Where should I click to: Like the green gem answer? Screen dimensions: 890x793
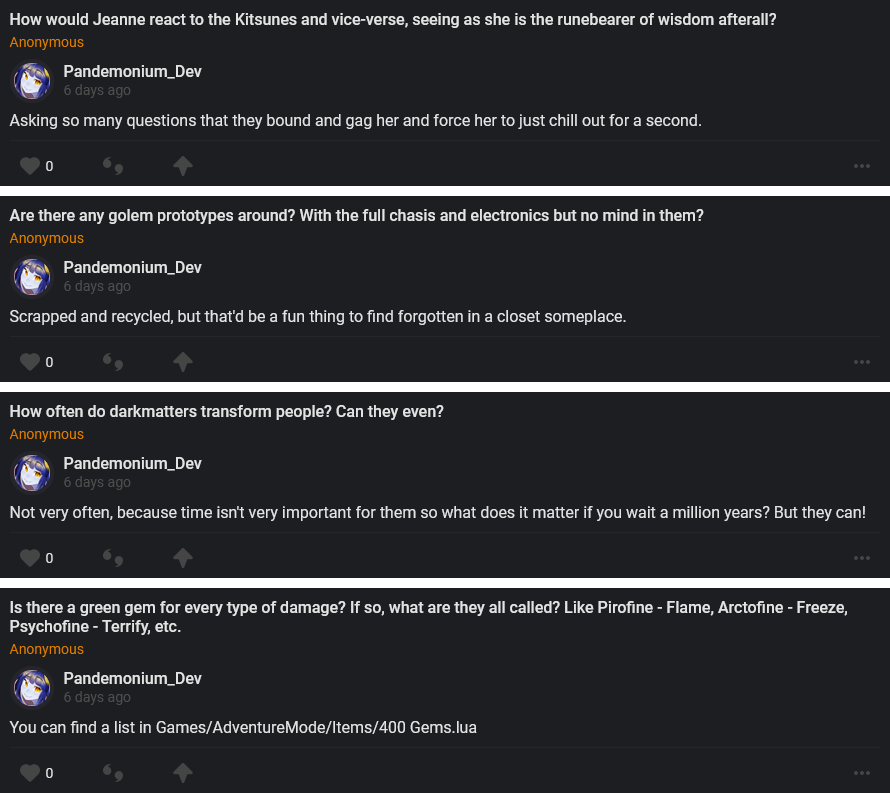30,773
